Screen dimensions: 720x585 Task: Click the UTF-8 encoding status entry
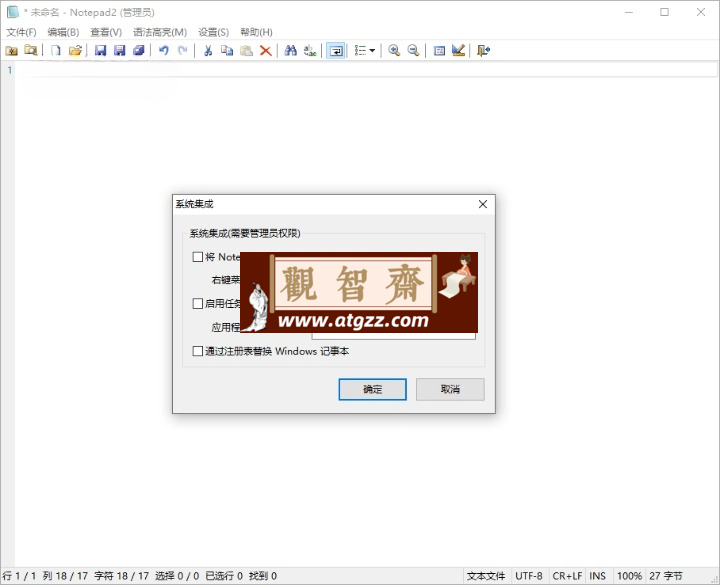point(529,576)
